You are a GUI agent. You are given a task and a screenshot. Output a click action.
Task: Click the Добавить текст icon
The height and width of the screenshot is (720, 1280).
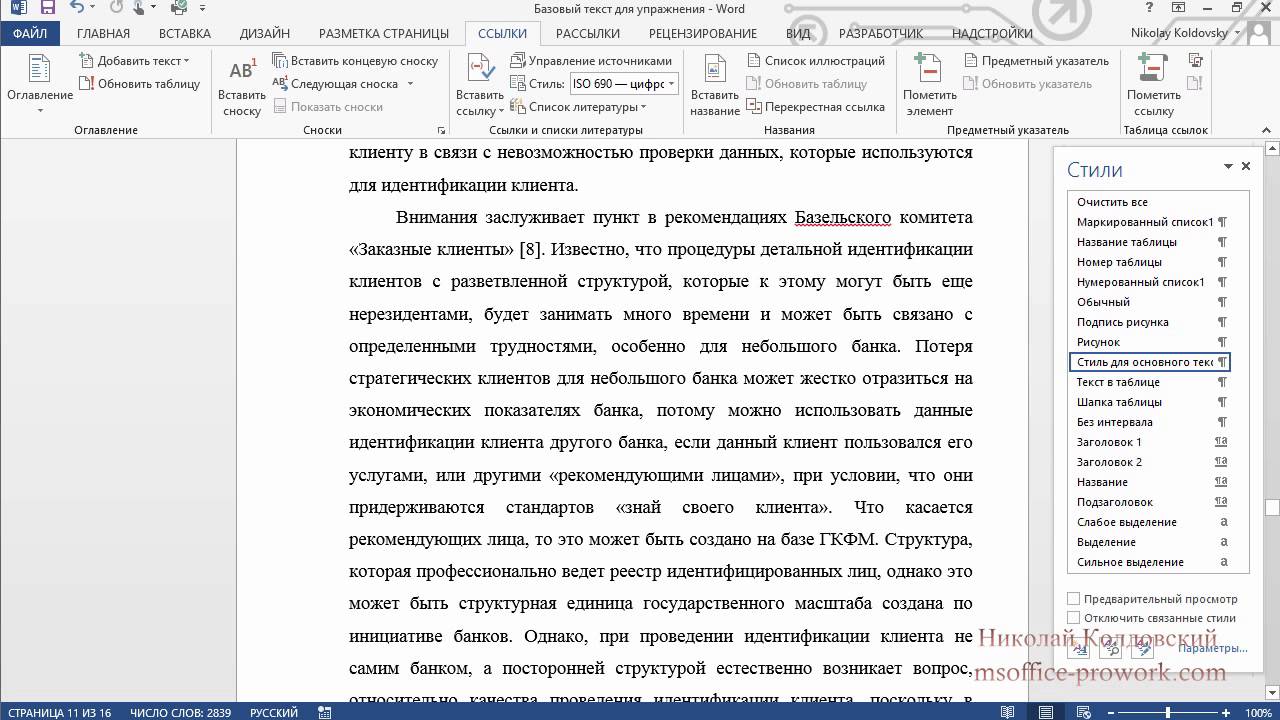(x=87, y=61)
